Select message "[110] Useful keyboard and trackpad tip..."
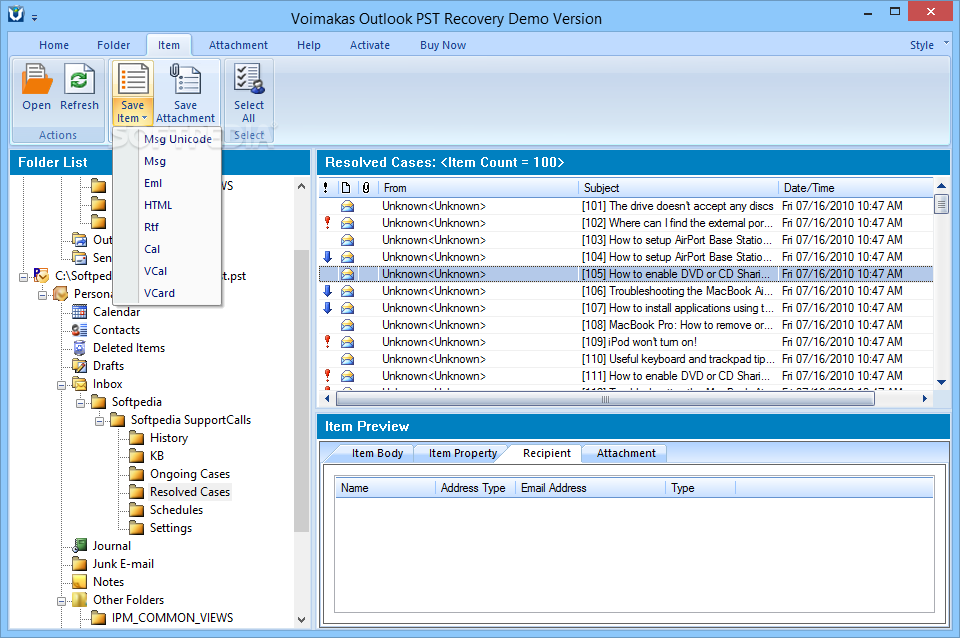The width and height of the screenshot is (960, 638). click(626, 359)
